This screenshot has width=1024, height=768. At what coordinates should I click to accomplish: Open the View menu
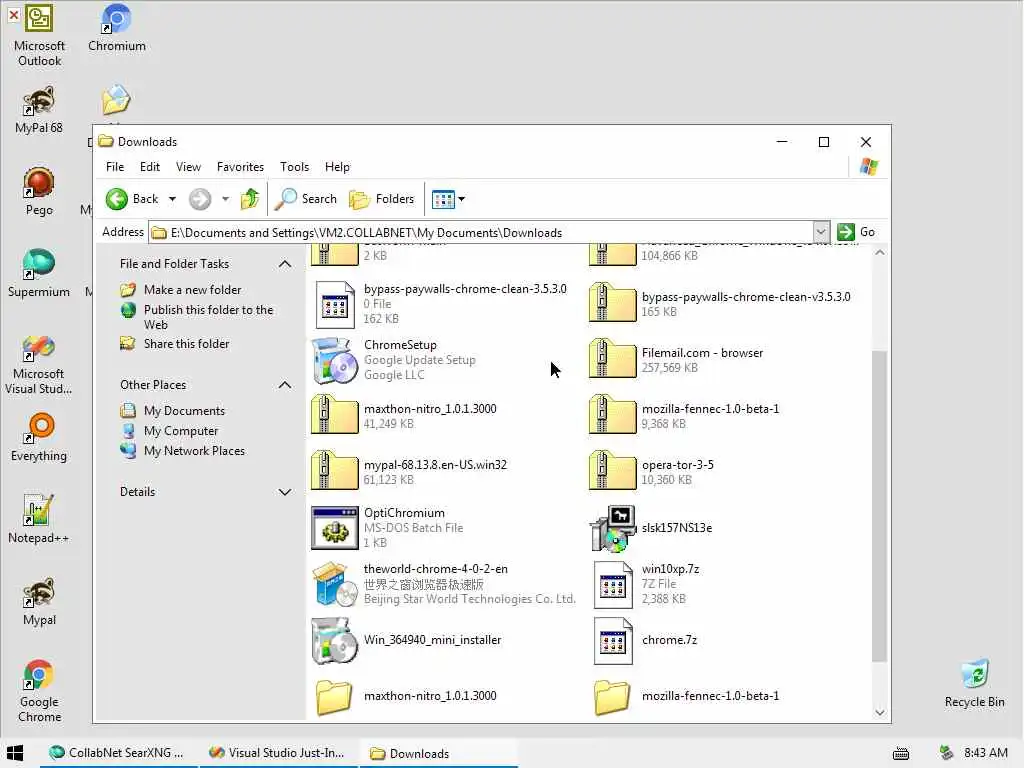tap(188, 167)
